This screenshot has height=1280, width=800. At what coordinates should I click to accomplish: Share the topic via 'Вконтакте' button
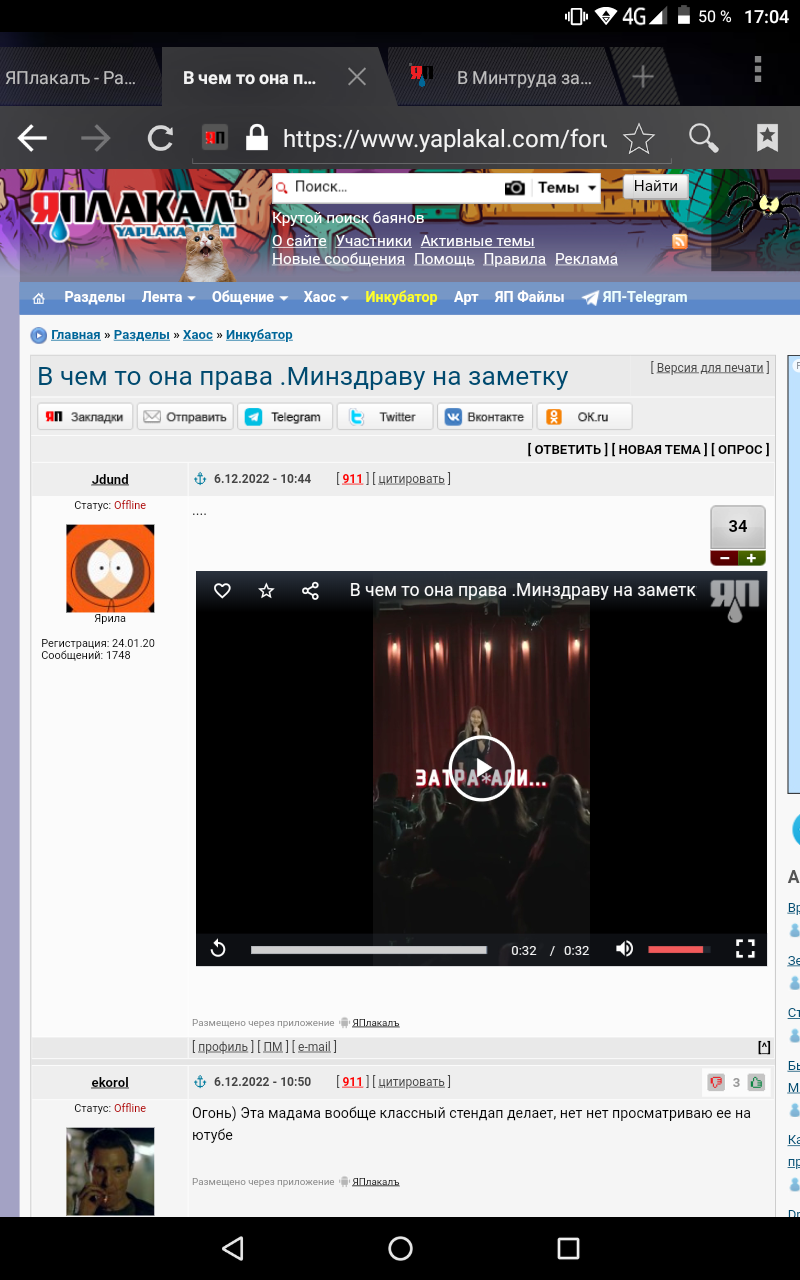[485, 417]
